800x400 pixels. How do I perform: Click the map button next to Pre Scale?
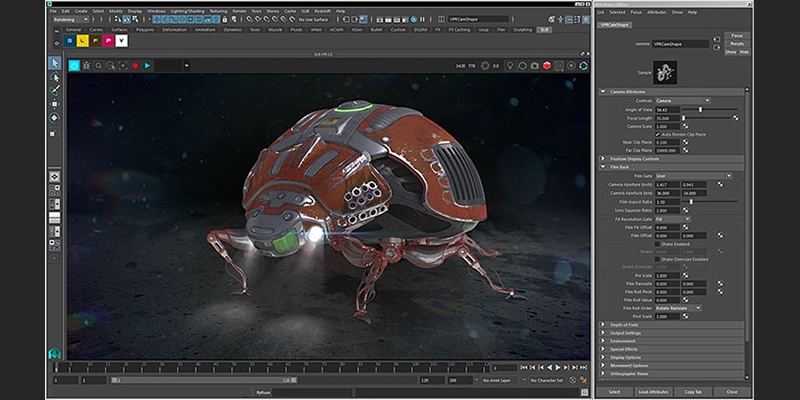[x=685, y=276]
